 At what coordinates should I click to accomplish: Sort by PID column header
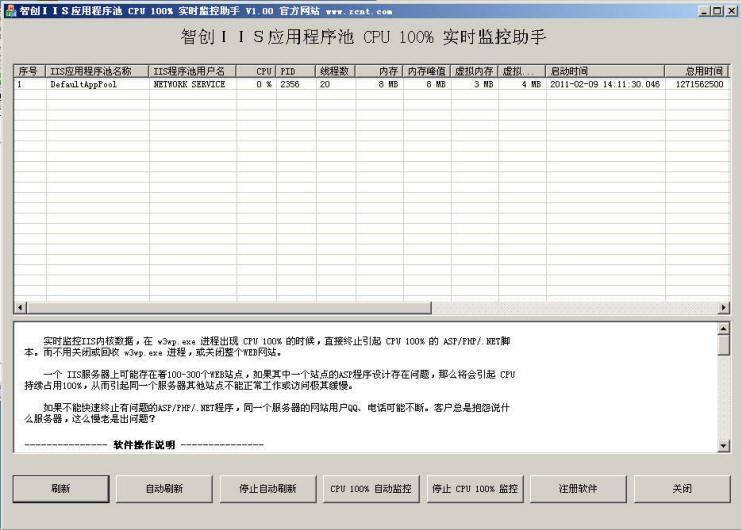point(296,71)
